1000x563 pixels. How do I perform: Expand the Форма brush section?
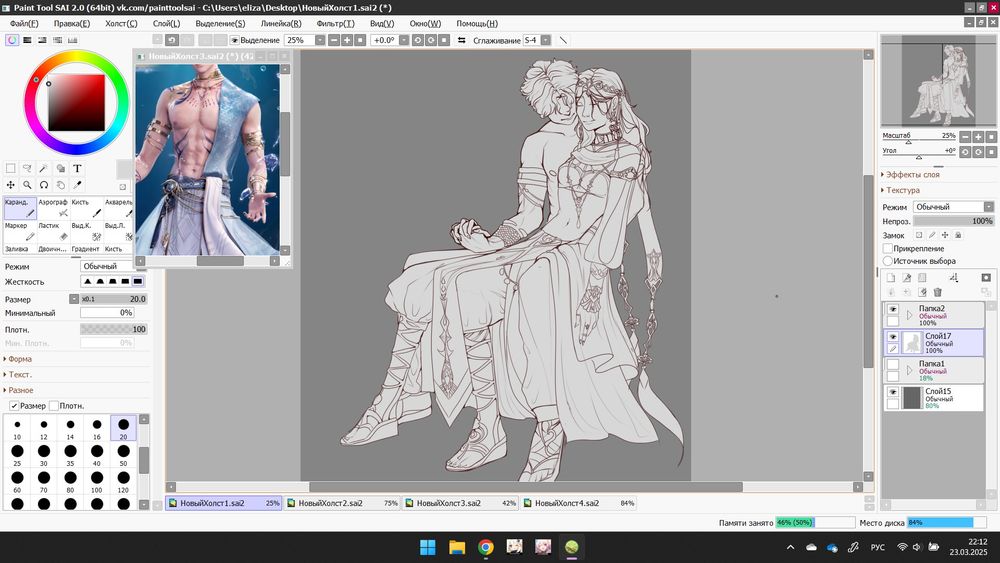tap(18, 359)
